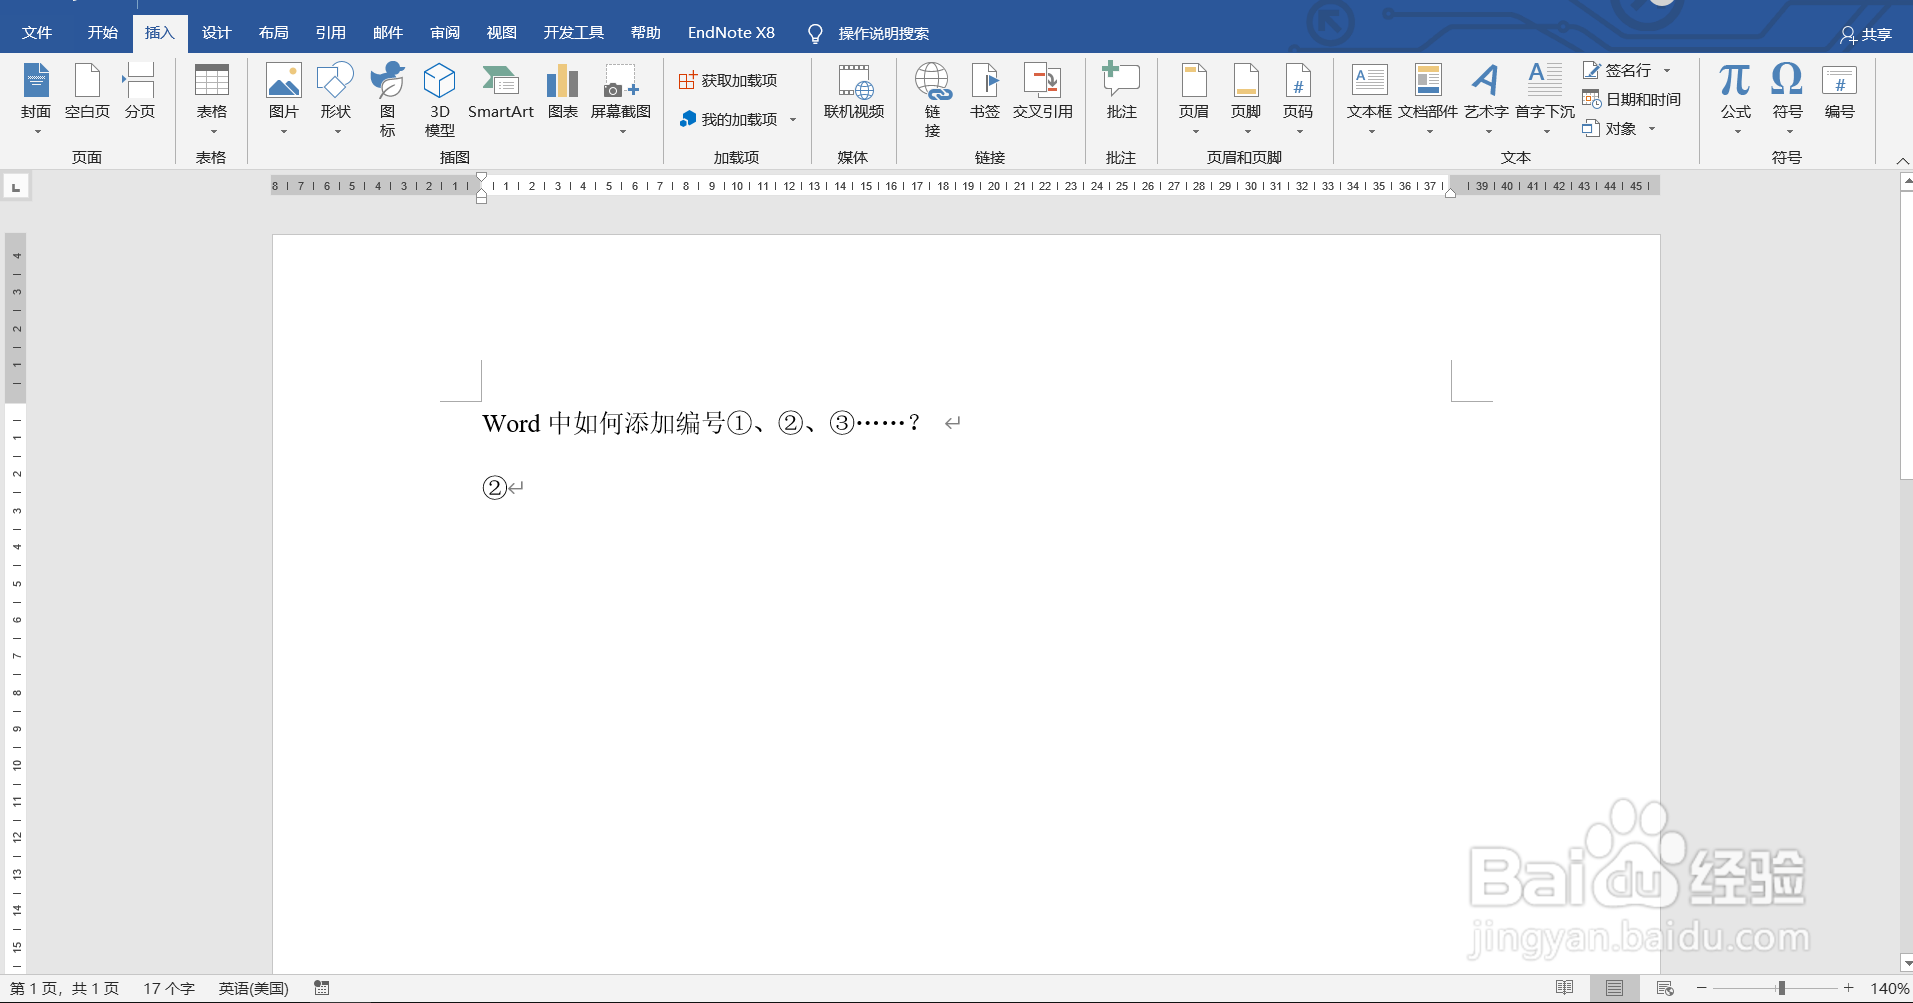Expand the equation (公式) dropdown arrow
Viewport: 1913px width, 1003px height.
[x=1737, y=132]
